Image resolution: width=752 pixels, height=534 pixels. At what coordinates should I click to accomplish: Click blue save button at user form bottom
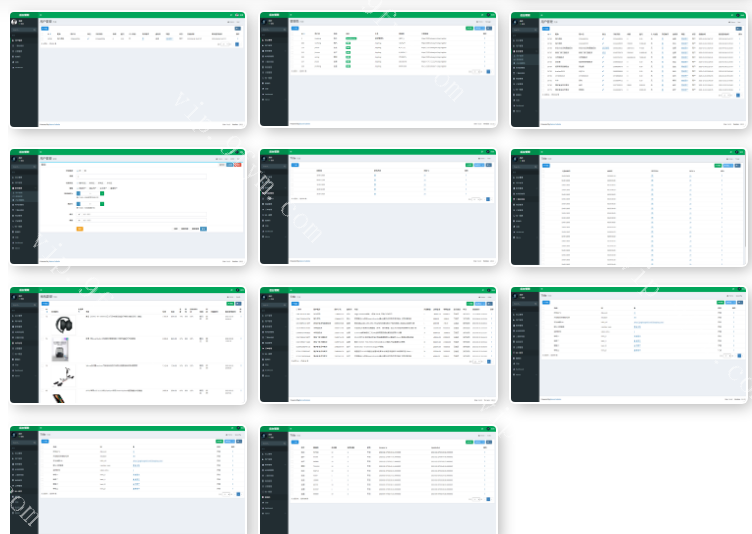tap(204, 228)
